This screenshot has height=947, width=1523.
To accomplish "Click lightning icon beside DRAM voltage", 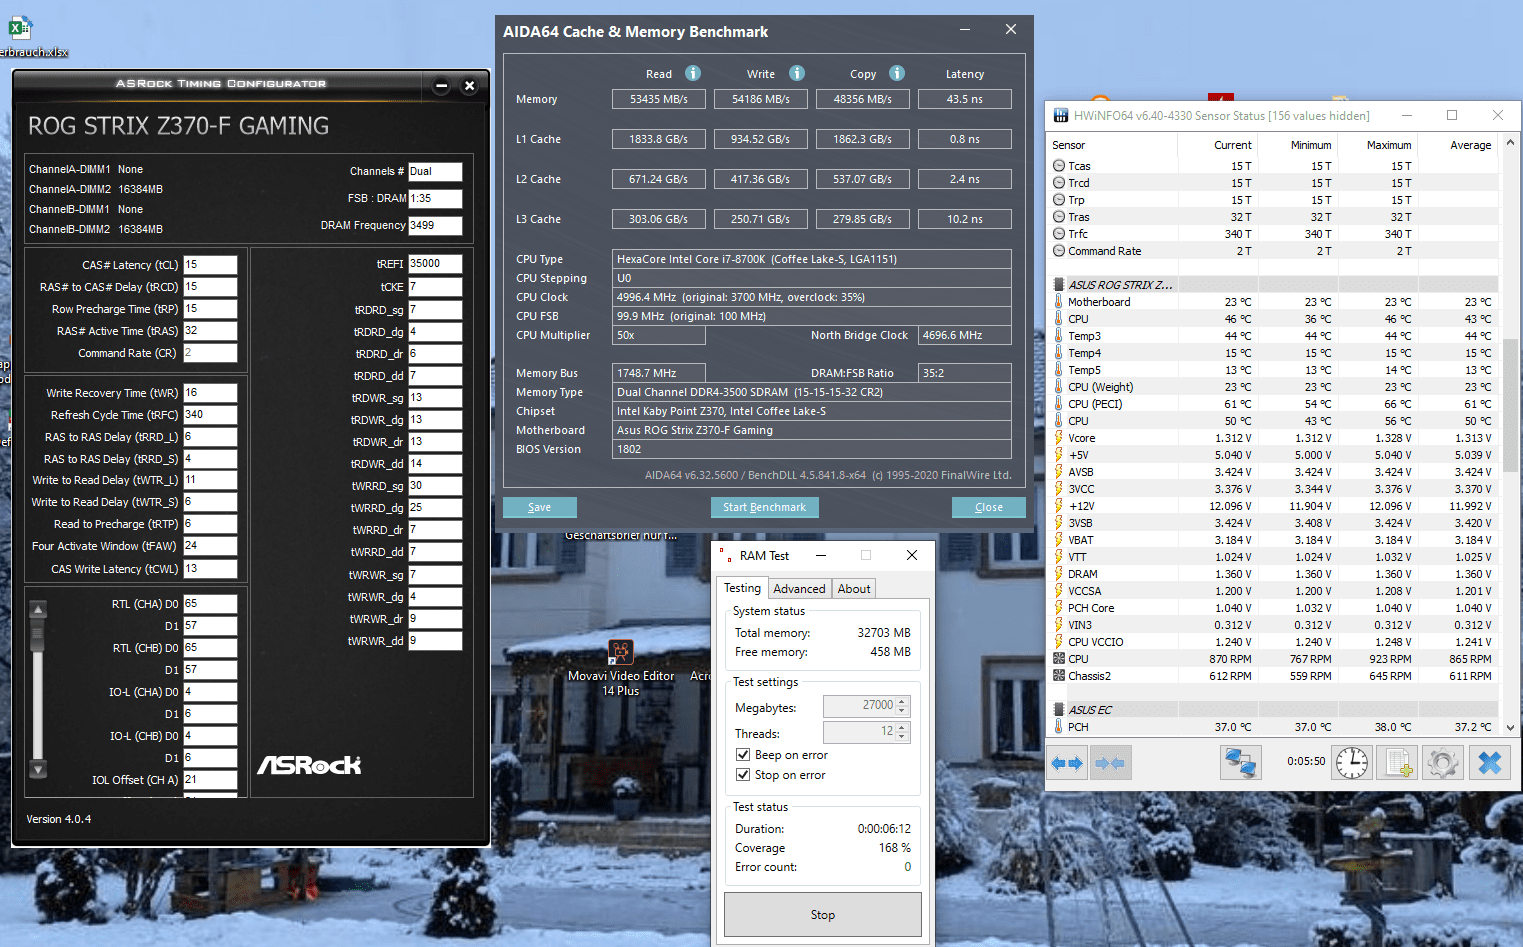I will (1059, 574).
